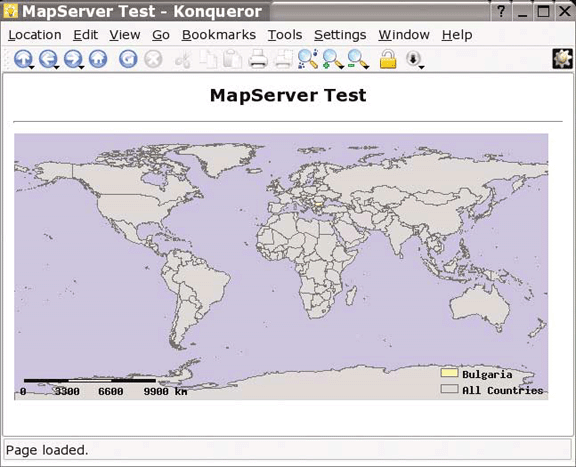Click the title bar help question mark
The height and width of the screenshot is (467, 576).
[501, 11]
